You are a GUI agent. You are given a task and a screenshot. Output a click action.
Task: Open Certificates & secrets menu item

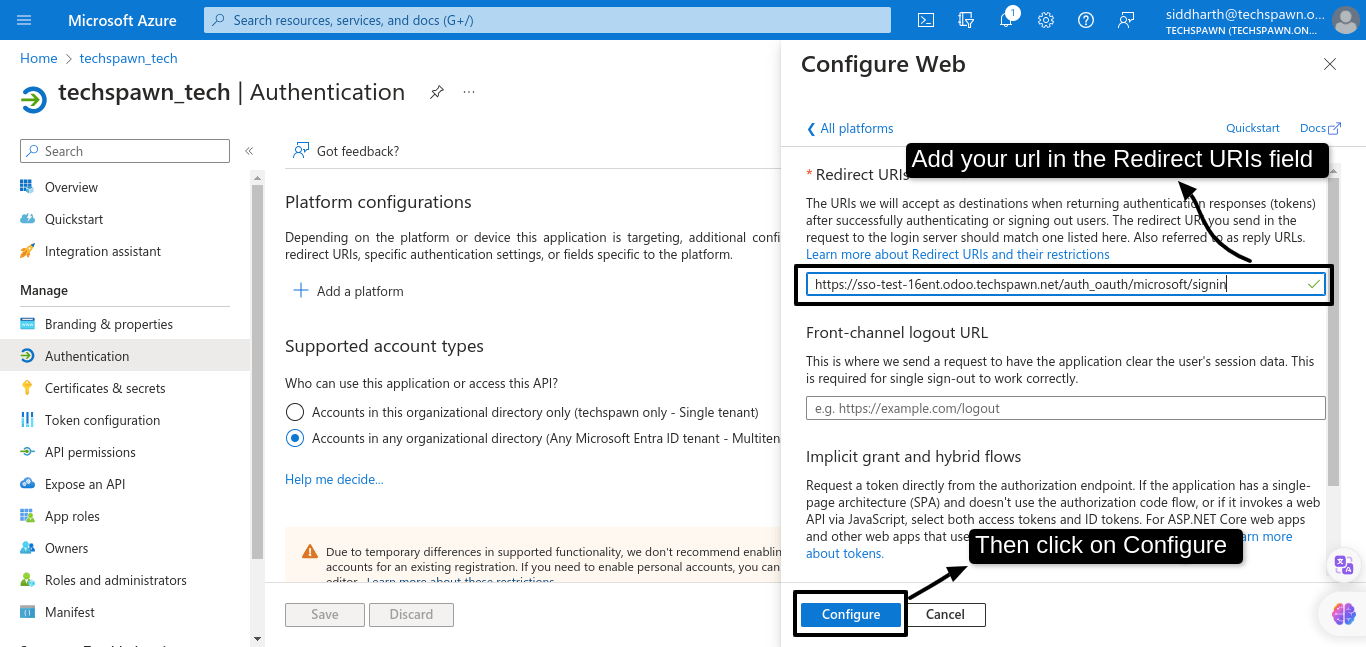pos(105,388)
